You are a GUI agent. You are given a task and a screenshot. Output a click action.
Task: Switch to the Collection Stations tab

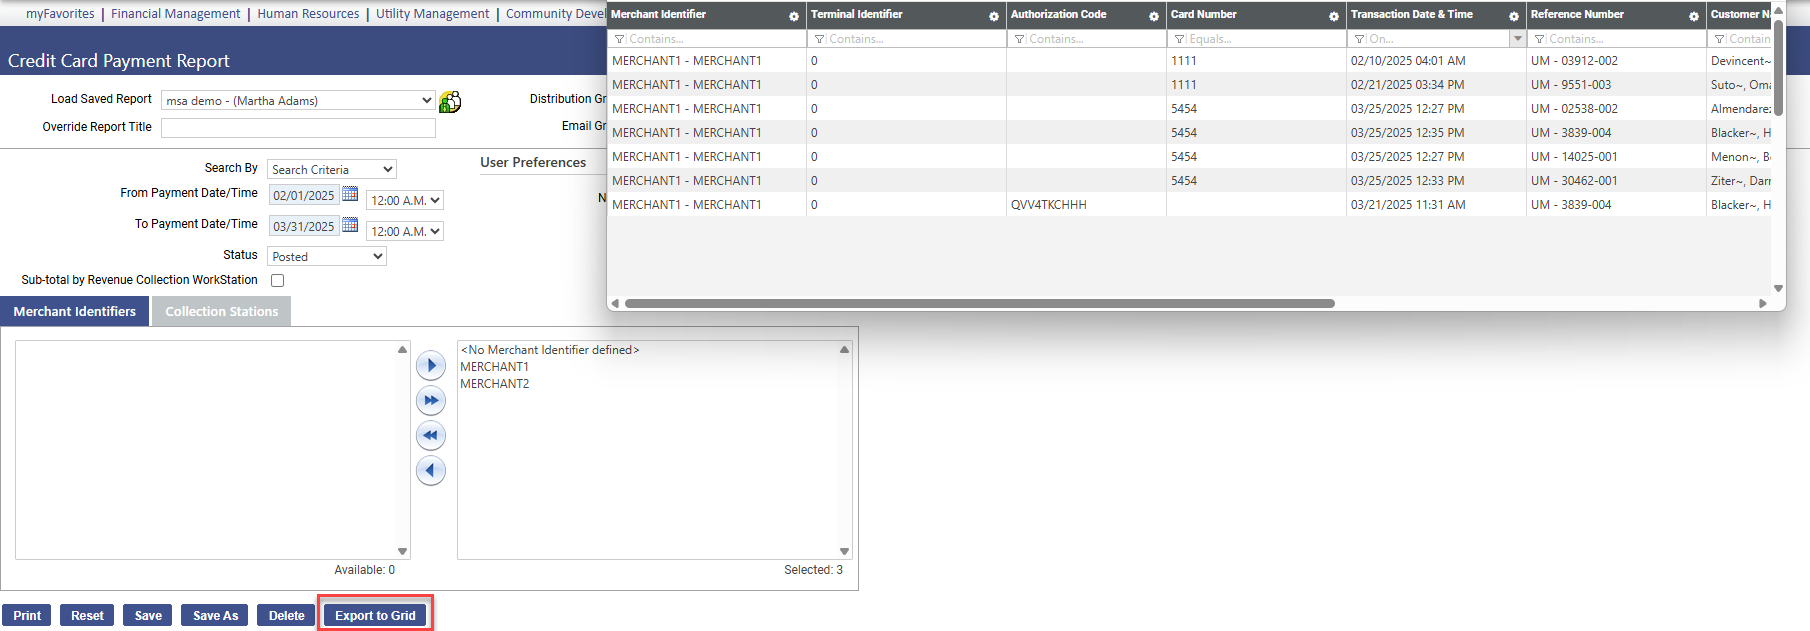coord(221,312)
